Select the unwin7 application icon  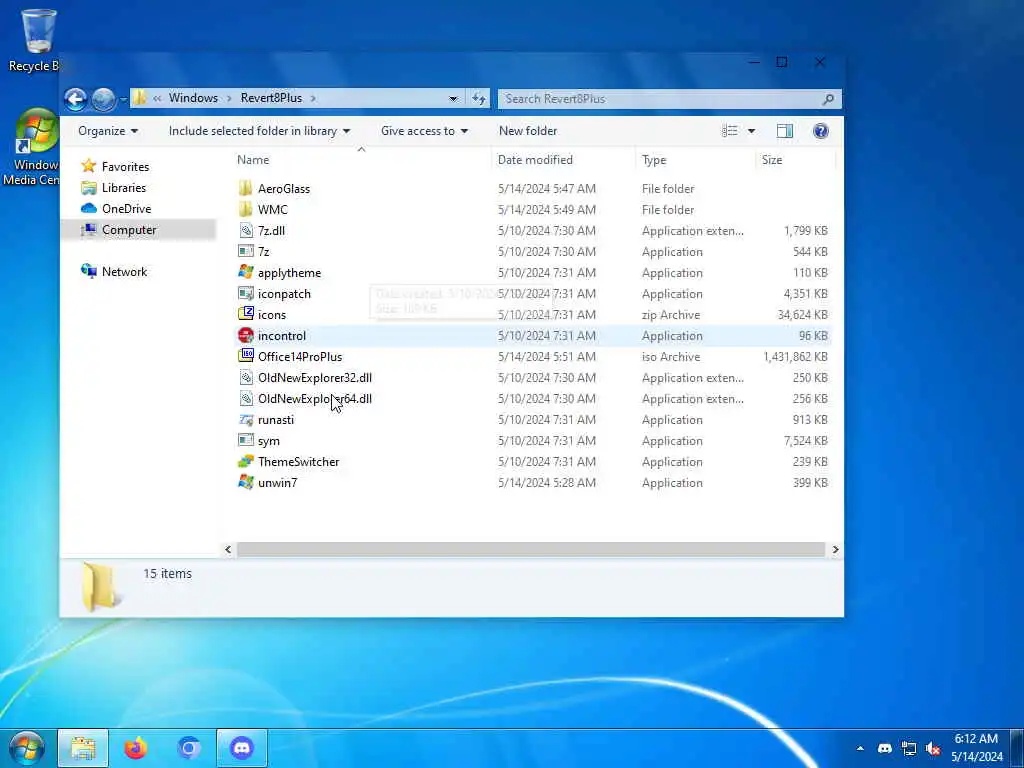coord(246,483)
